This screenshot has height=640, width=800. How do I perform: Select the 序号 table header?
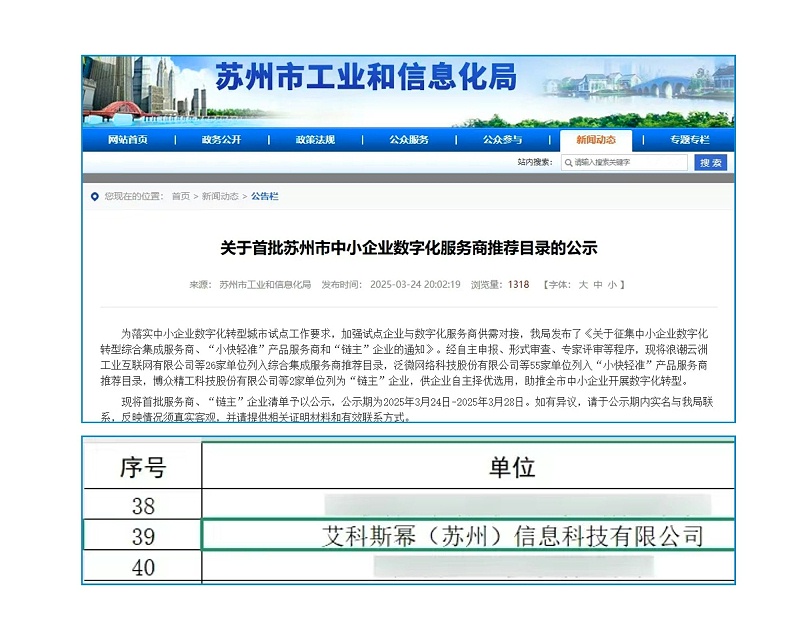(143, 466)
